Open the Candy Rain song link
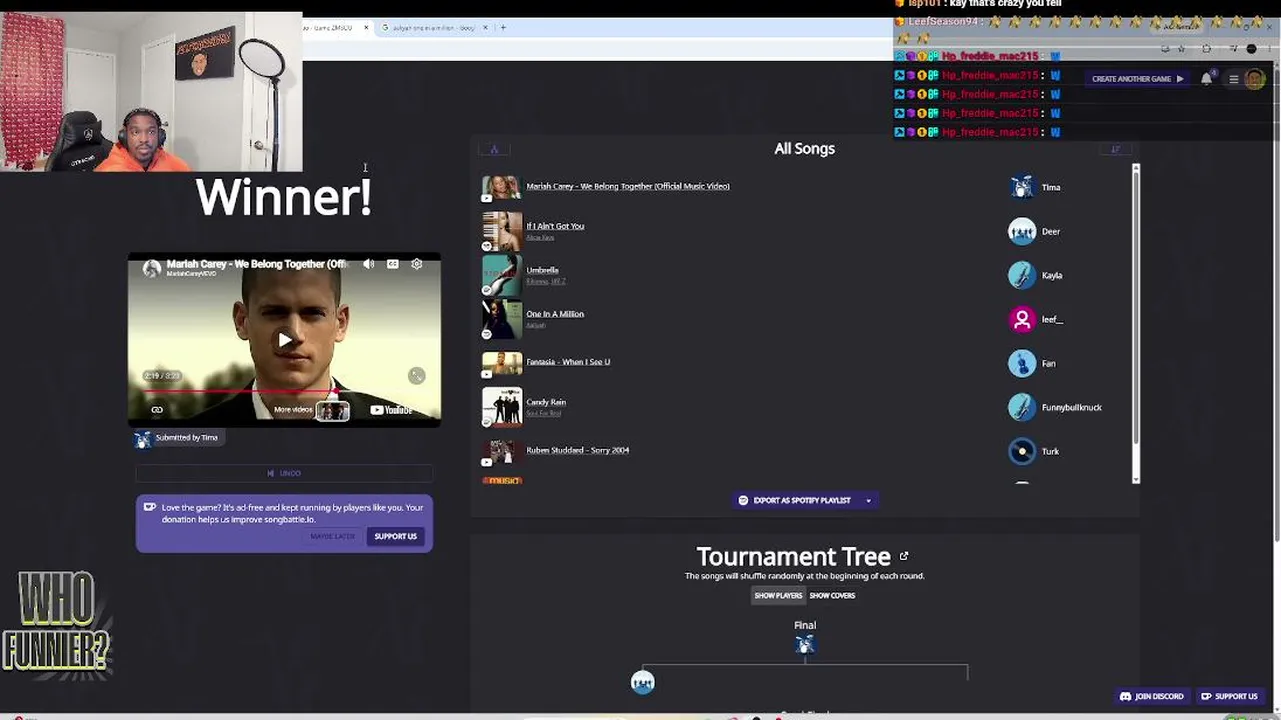The height and width of the screenshot is (720, 1281). pyautogui.click(x=546, y=402)
